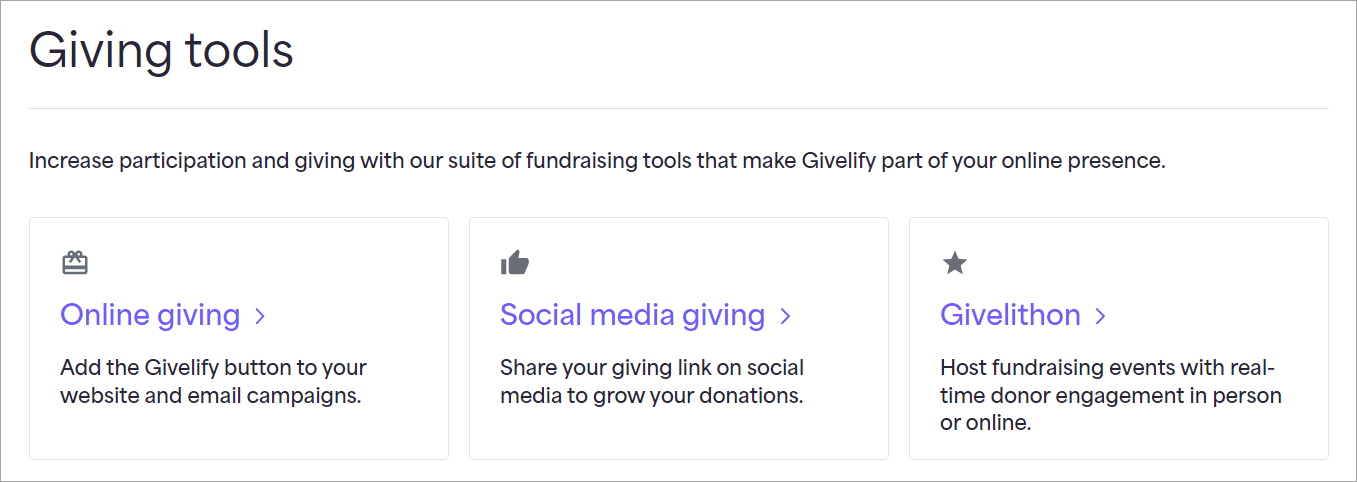Open the Givelithon link

[x=1010, y=315]
